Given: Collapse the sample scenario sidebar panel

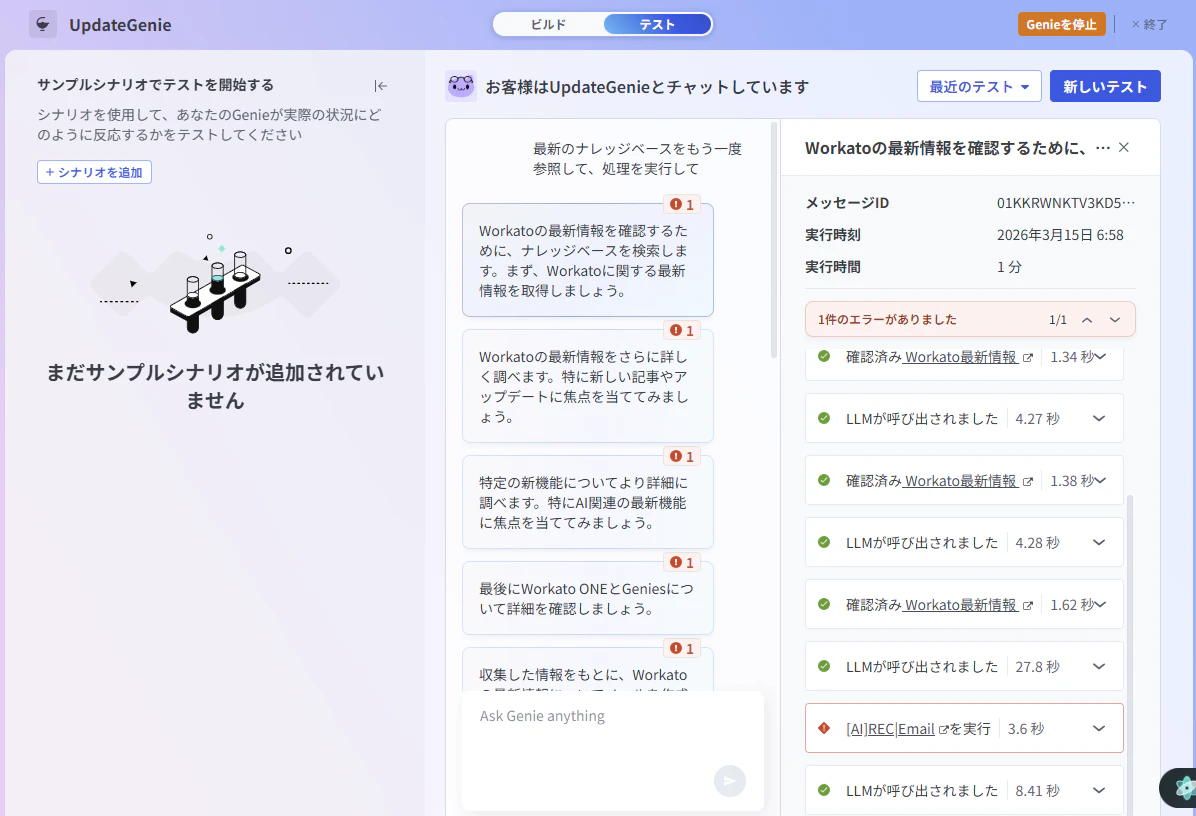Looking at the screenshot, I should coord(381,86).
